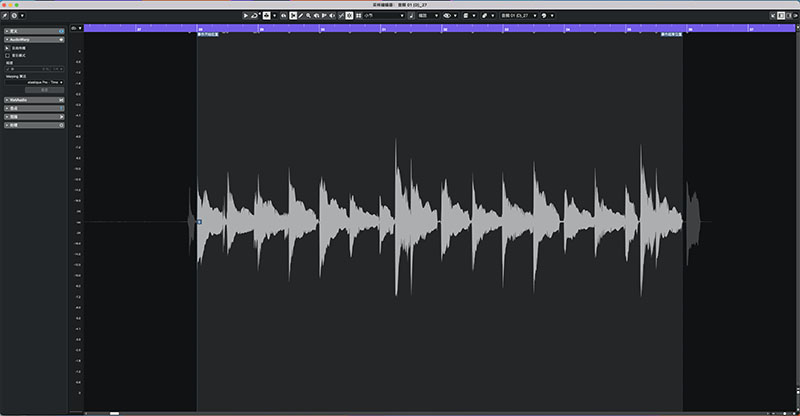The image size is (800, 416).
Task: Expand the first inspector section header
Action: click(34, 31)
